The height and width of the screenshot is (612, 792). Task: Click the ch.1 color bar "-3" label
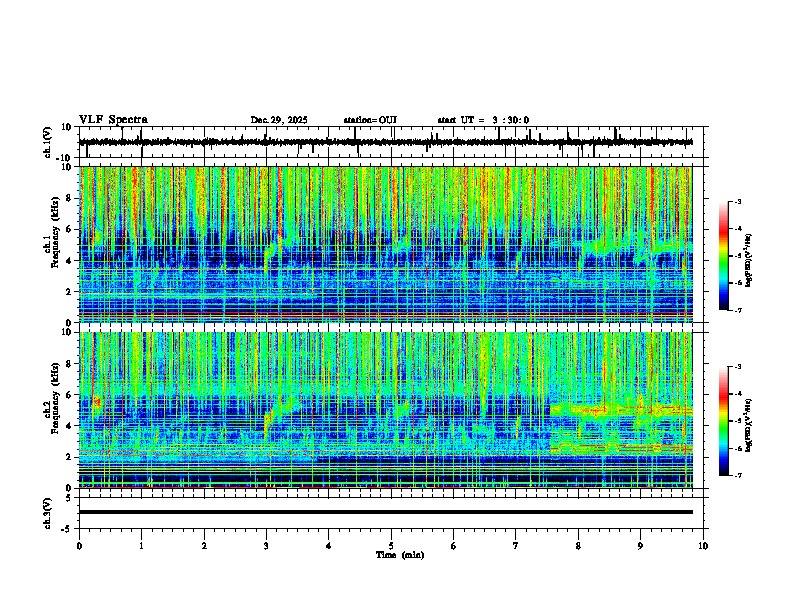point(738,202)
